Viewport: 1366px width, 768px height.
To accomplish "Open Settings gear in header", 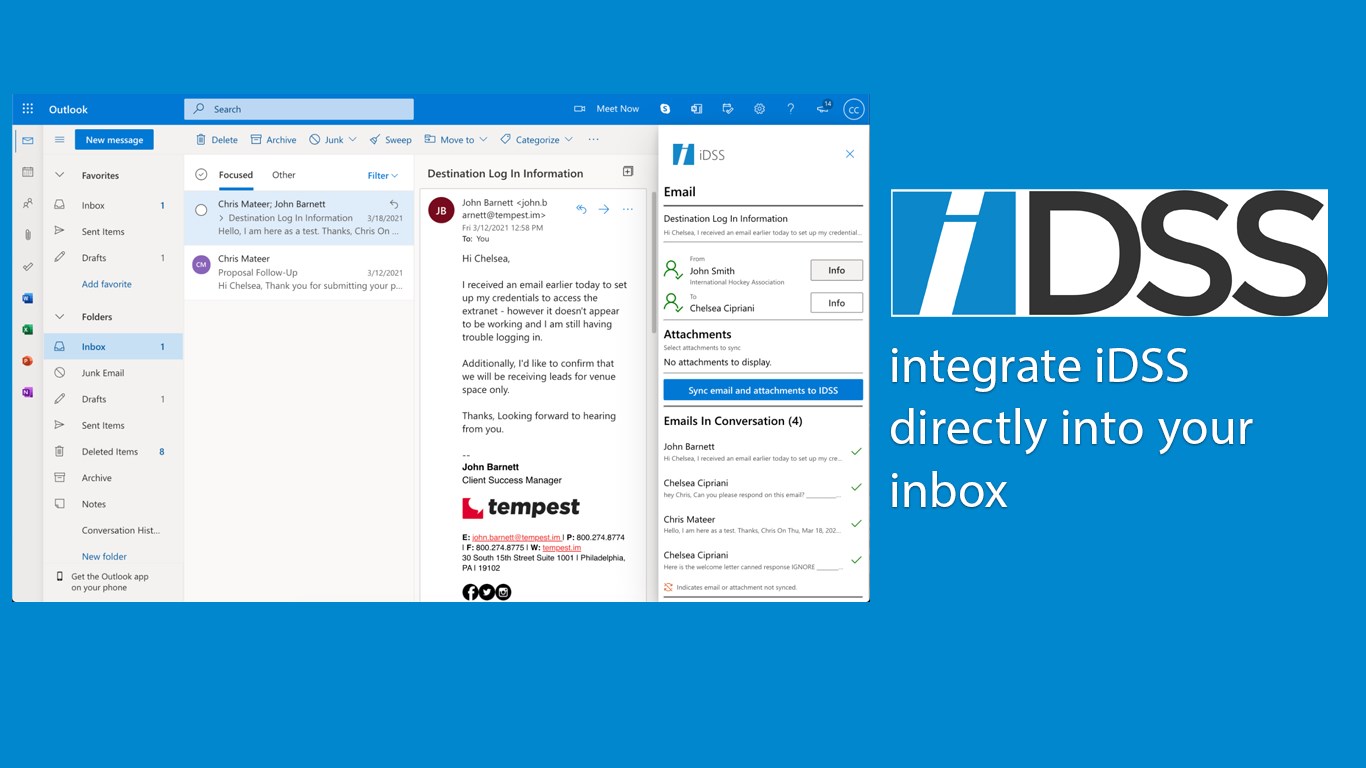I will (x=759, y=109).
